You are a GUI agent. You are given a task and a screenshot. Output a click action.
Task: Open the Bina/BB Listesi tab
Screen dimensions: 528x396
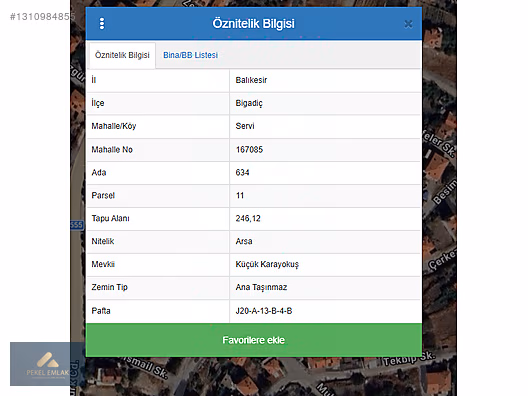tap(190, 55)
